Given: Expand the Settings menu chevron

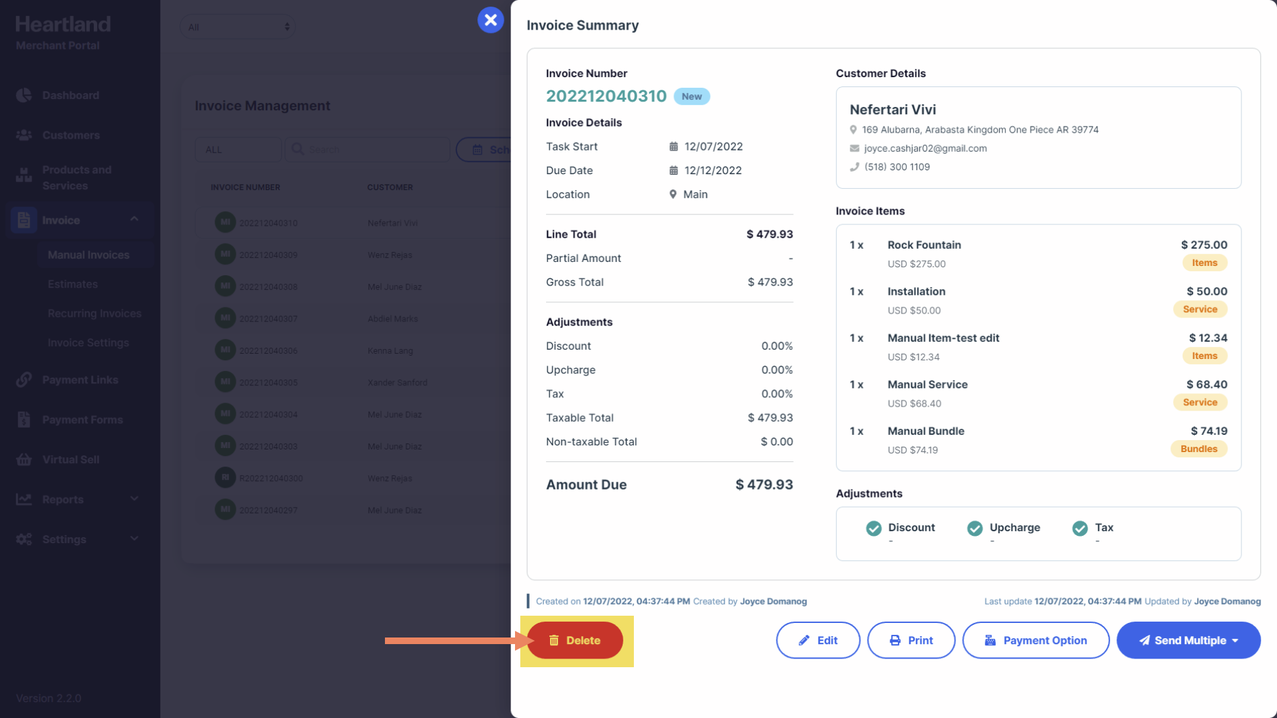Looking at the screenshot, I should point(134,539).
